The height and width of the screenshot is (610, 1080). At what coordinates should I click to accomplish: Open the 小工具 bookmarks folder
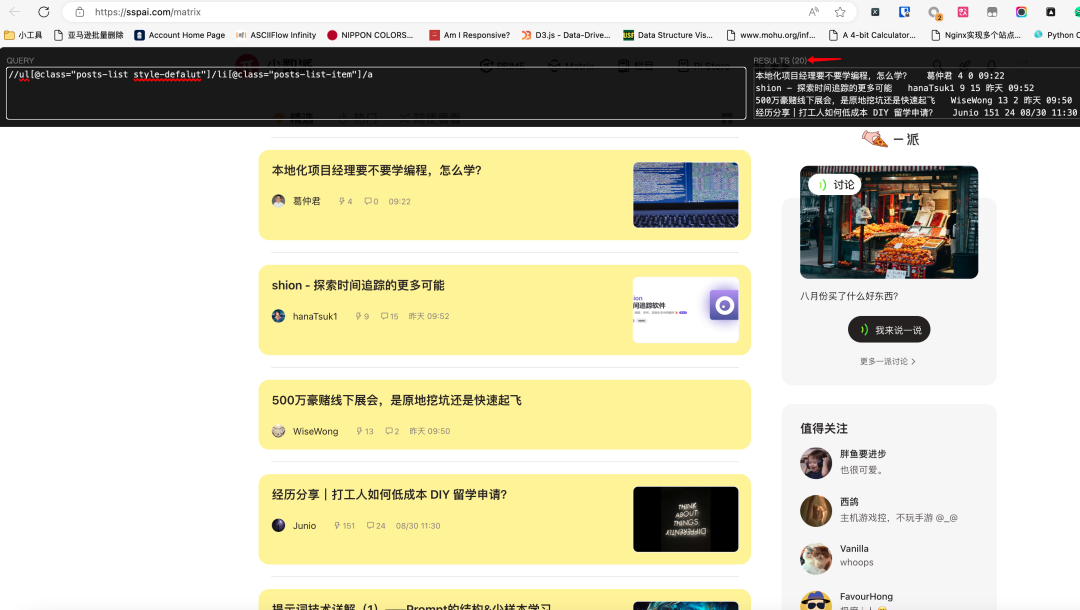(23, 35)
